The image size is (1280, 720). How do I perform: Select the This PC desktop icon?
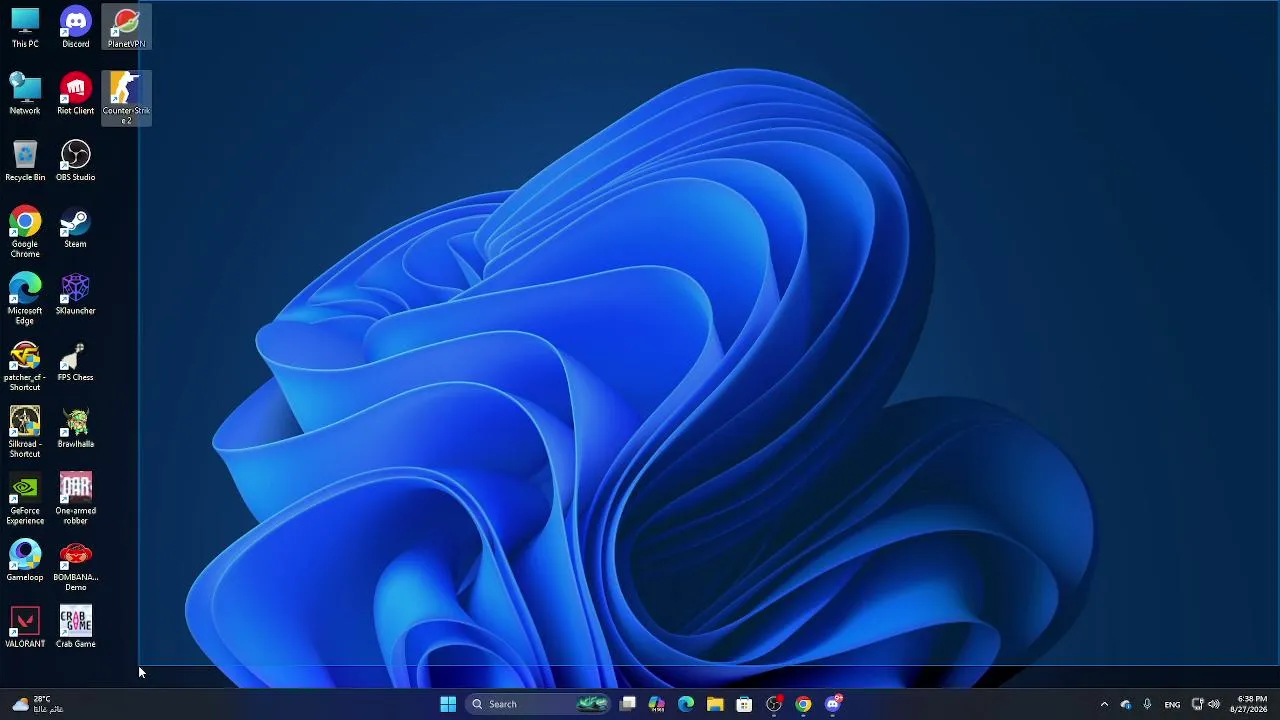25,28
